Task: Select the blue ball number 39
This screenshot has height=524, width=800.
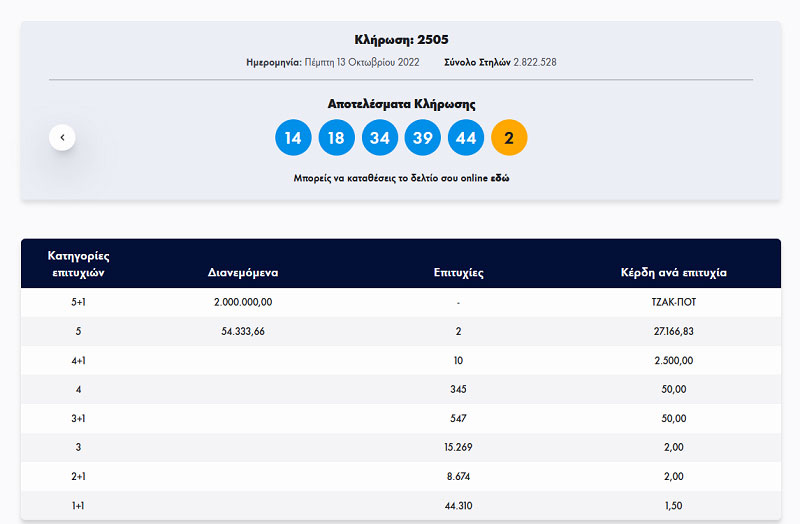Action: click(422, 138)
